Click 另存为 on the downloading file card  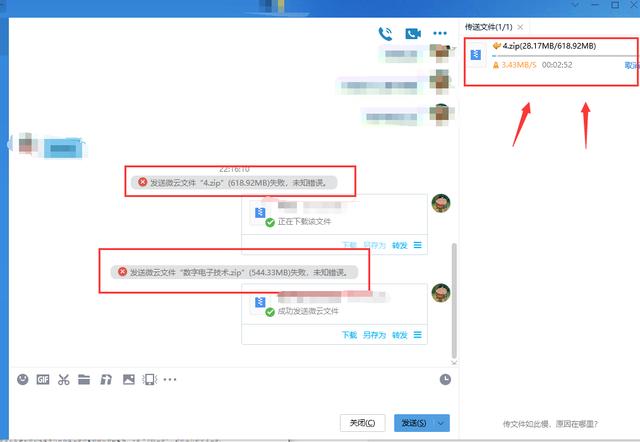tap(374, 245)
